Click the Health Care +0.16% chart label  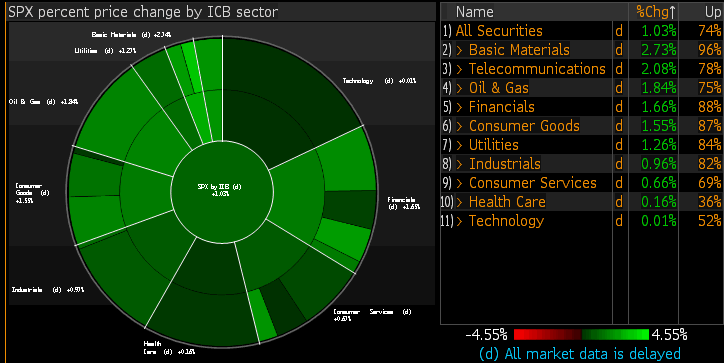(169, 348)
